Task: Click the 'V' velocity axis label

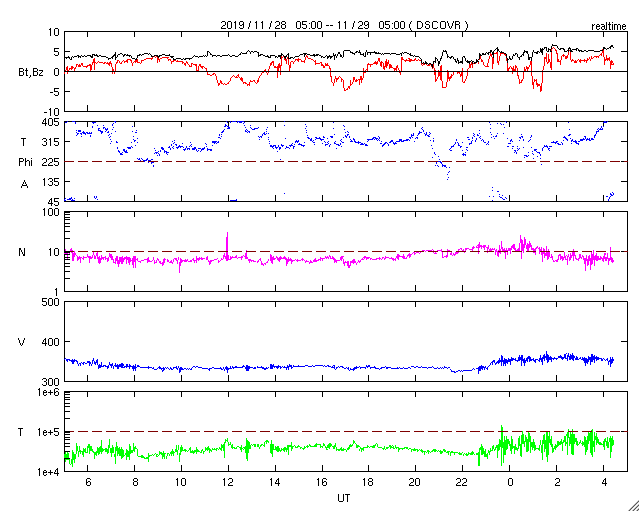Action: [22, 342]
